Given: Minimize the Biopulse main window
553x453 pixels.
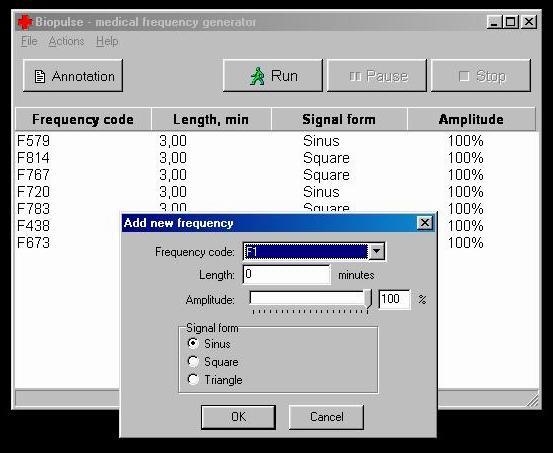Looking at the screenshot, I should click(x=494, y=22).
